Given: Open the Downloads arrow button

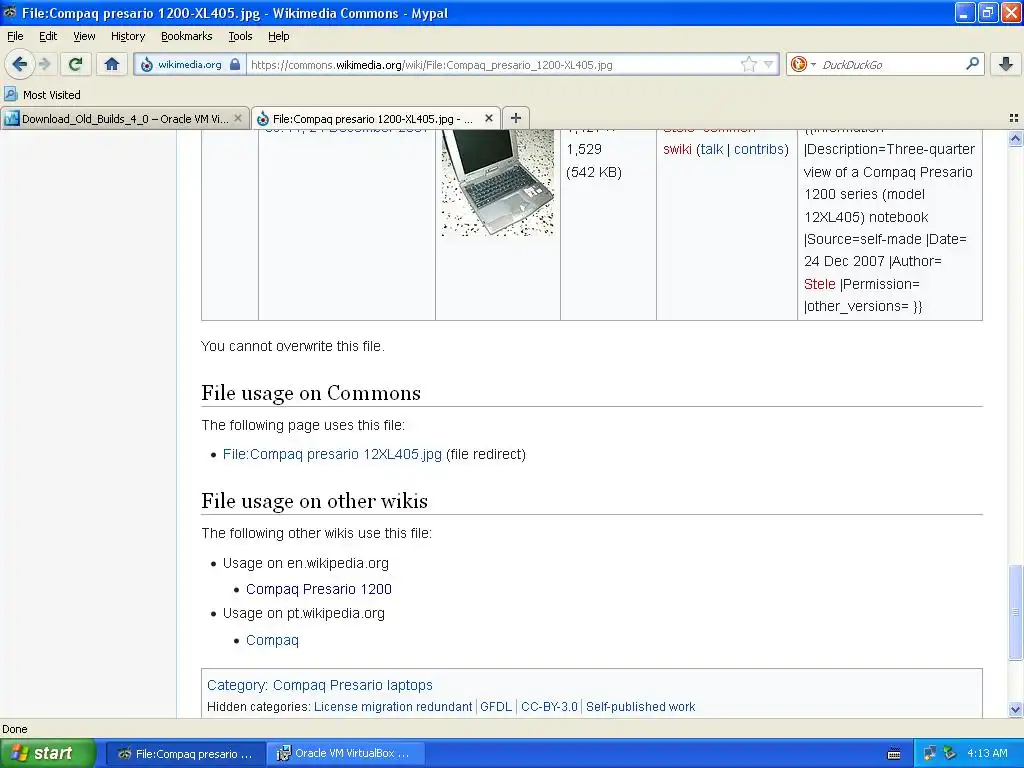Looking at the screenshot, I should 1006,64.
